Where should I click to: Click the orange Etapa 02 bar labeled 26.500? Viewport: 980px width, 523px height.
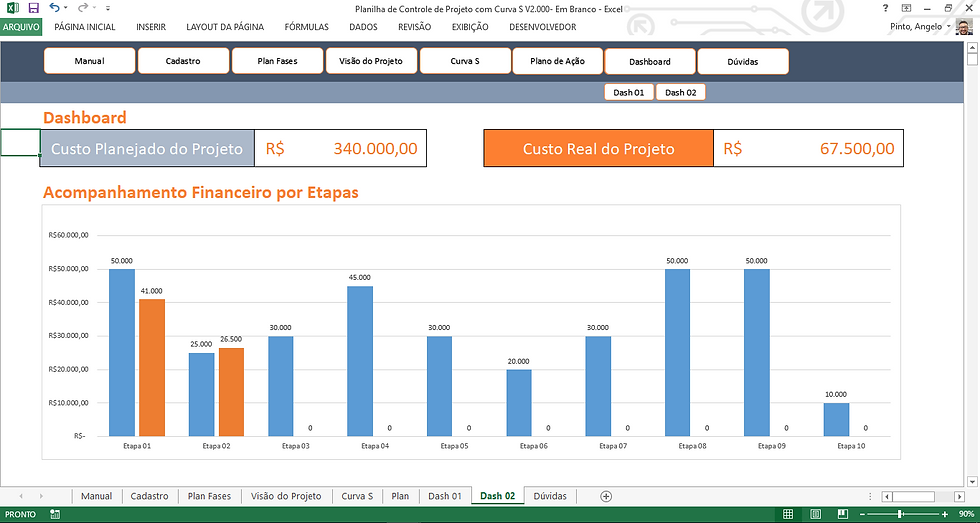[231, 392]
